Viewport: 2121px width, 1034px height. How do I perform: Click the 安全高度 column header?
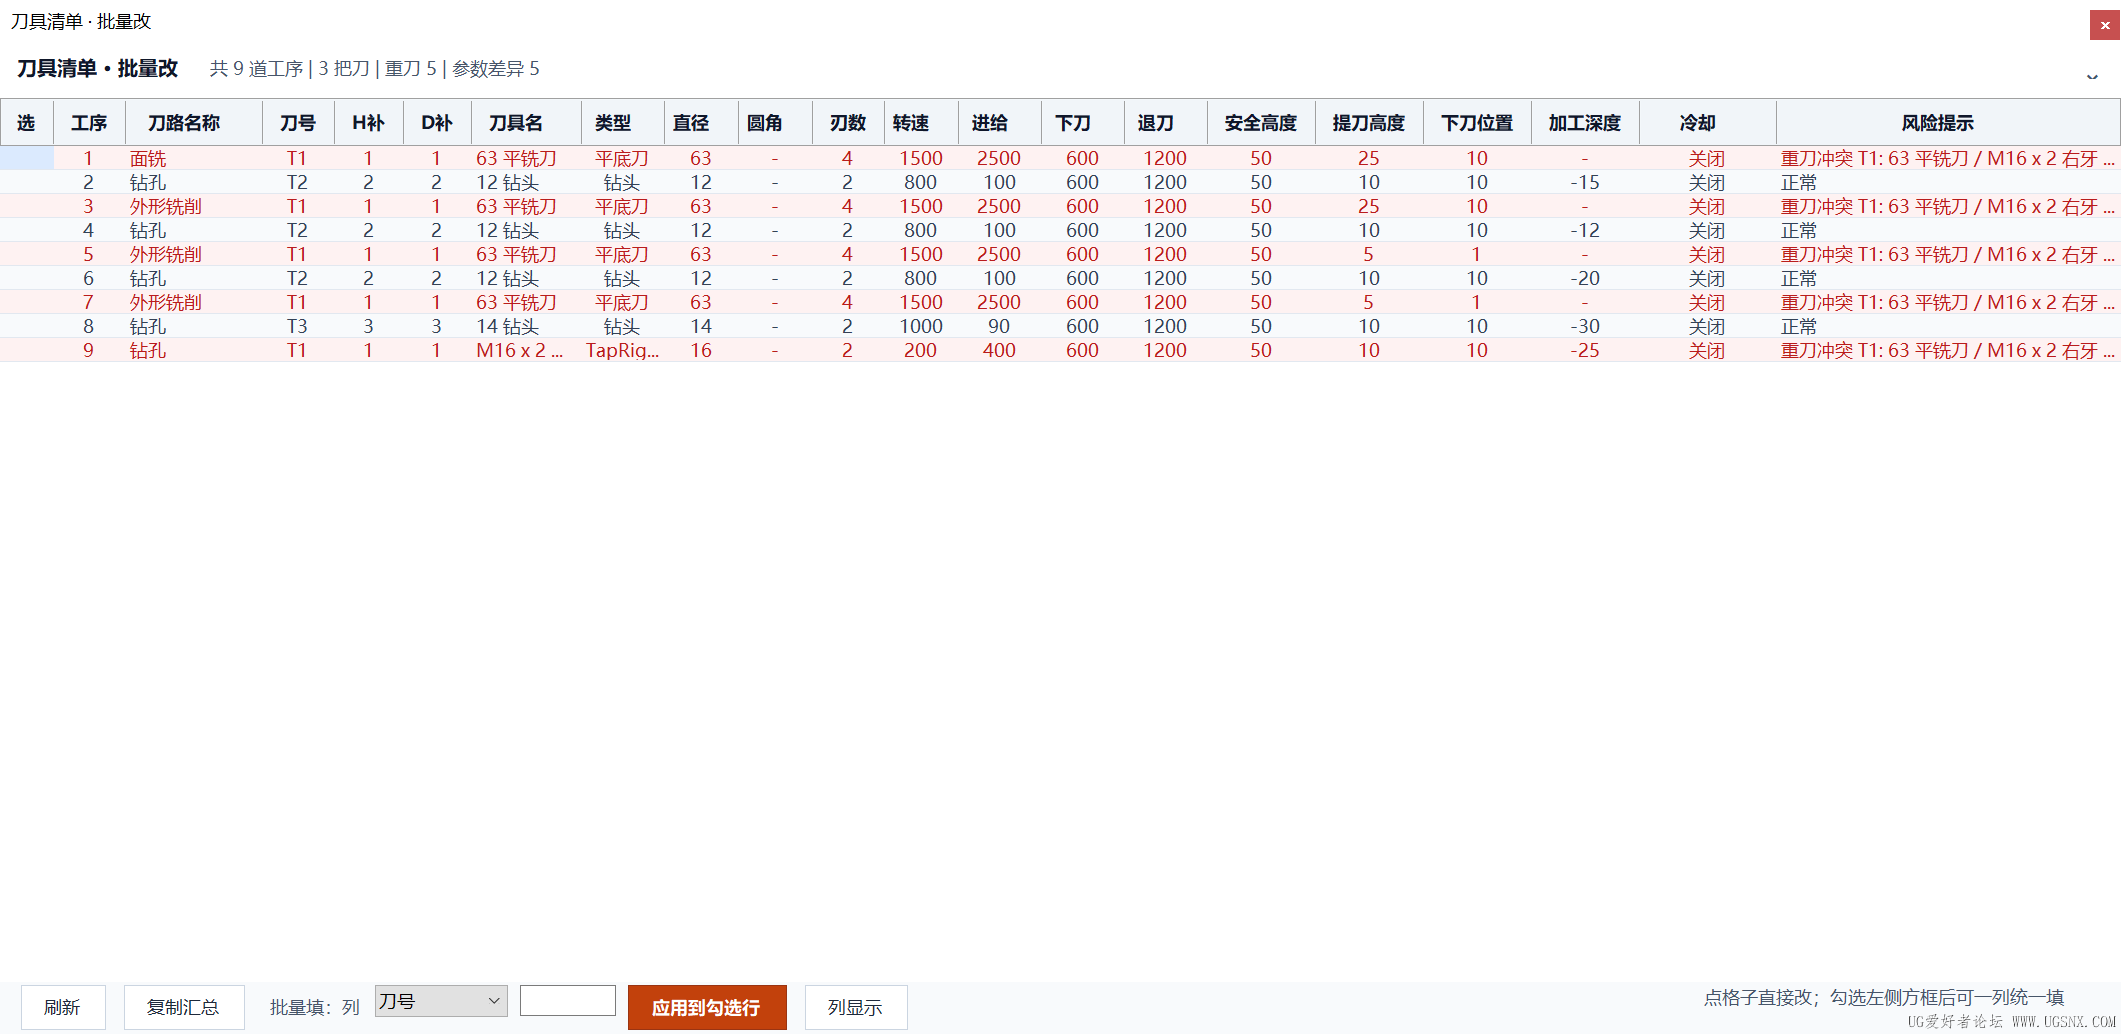(1261, 123)
